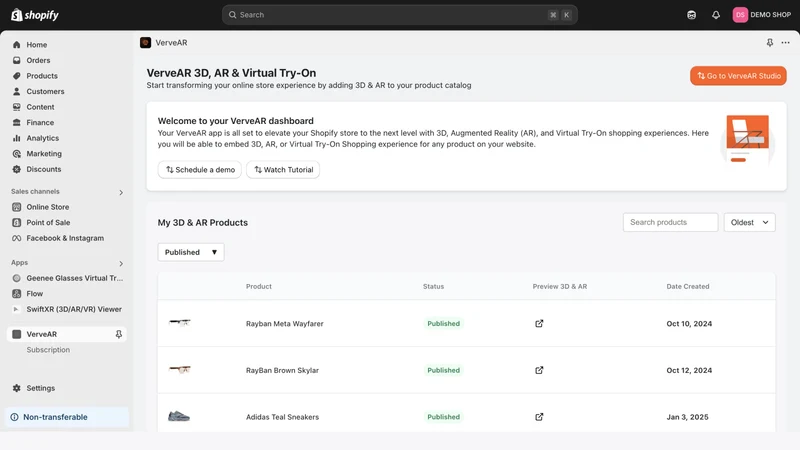Screen dimensions: 800x450
Task: Click the Settings gear icon
Action: pos(17,388)
